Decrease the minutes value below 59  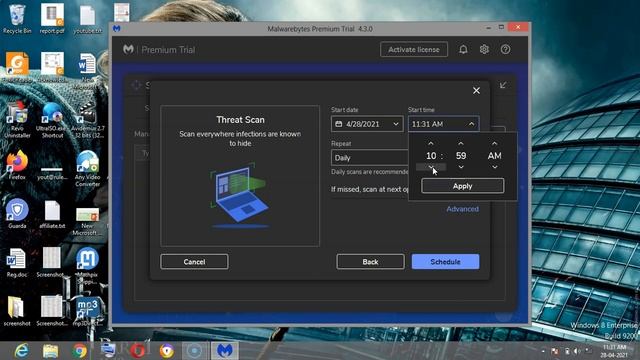pyautogui.click(x=461, y=167)
